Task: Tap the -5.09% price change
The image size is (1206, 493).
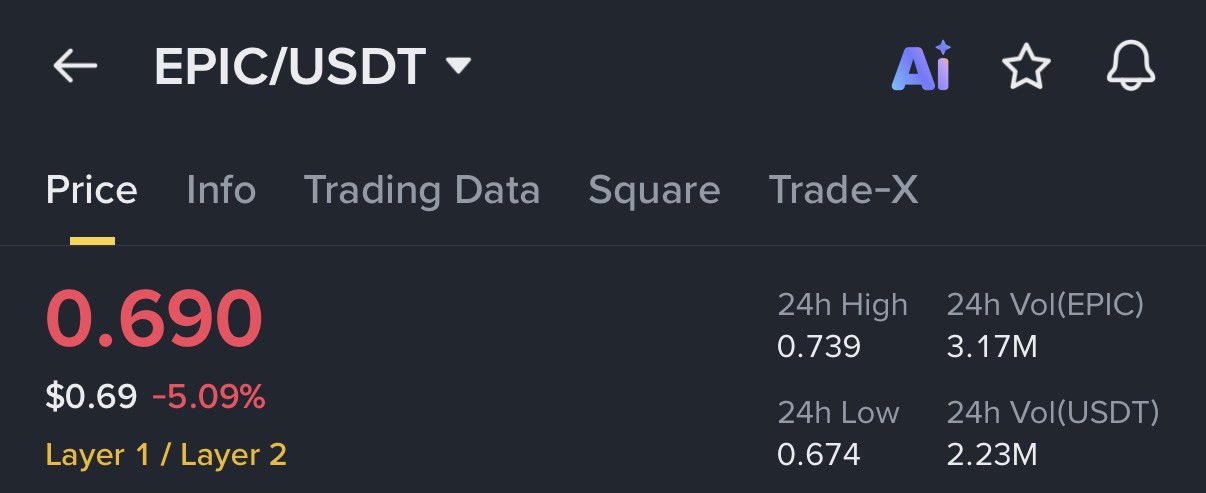Action: [x=209, y=398]
